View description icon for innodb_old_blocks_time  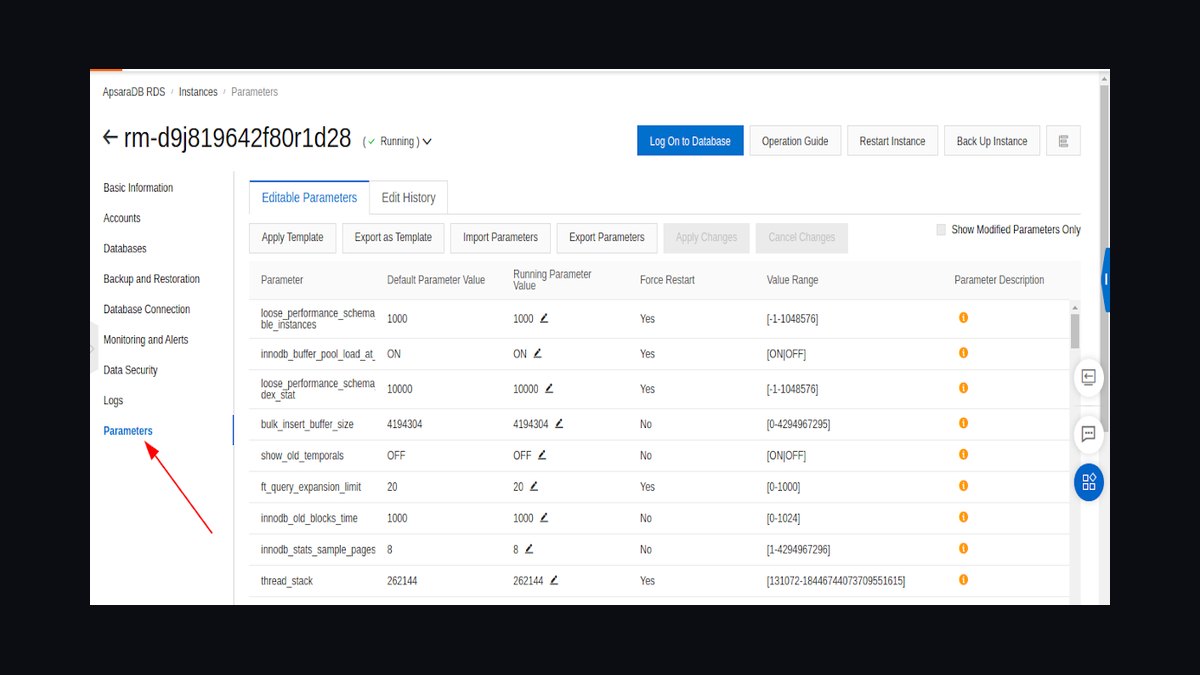tap(964, 517)
